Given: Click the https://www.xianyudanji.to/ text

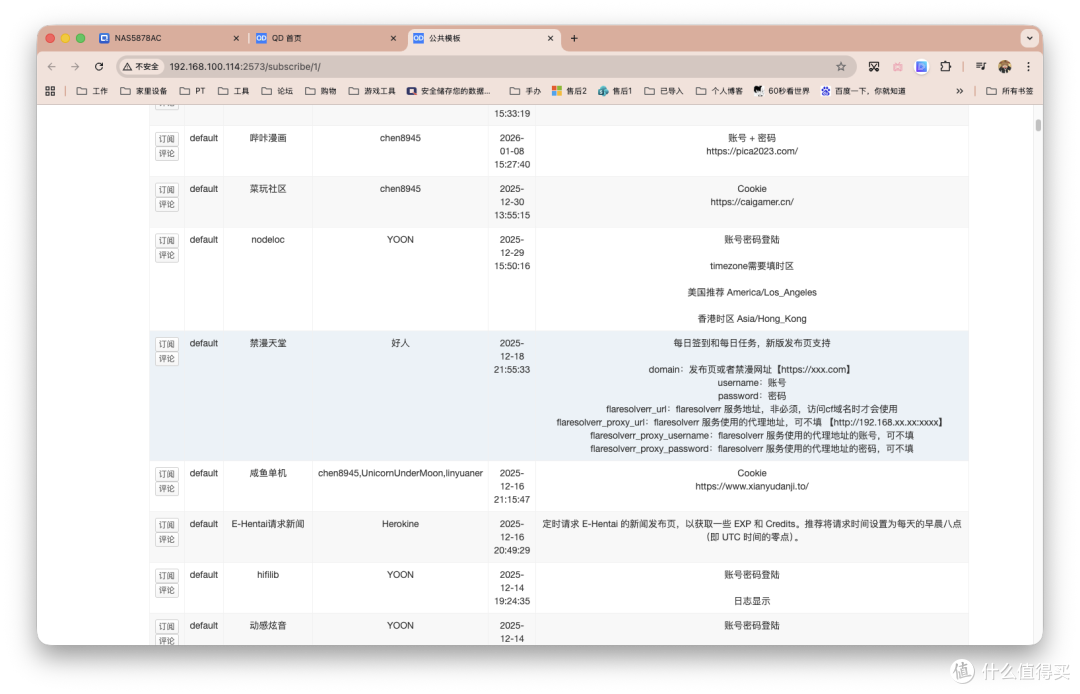Looking at the screenshot, I should pyautogui.click(x=751, y=487).
